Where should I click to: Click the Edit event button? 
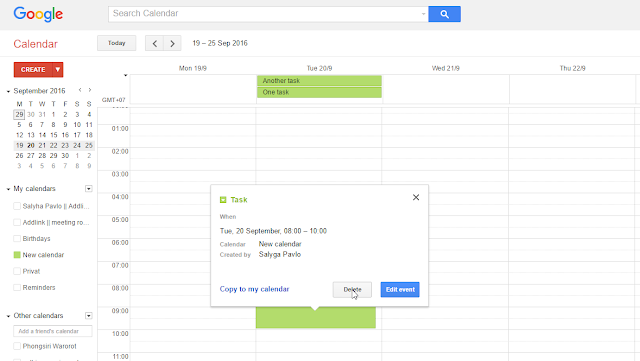[x=400, y=290]
